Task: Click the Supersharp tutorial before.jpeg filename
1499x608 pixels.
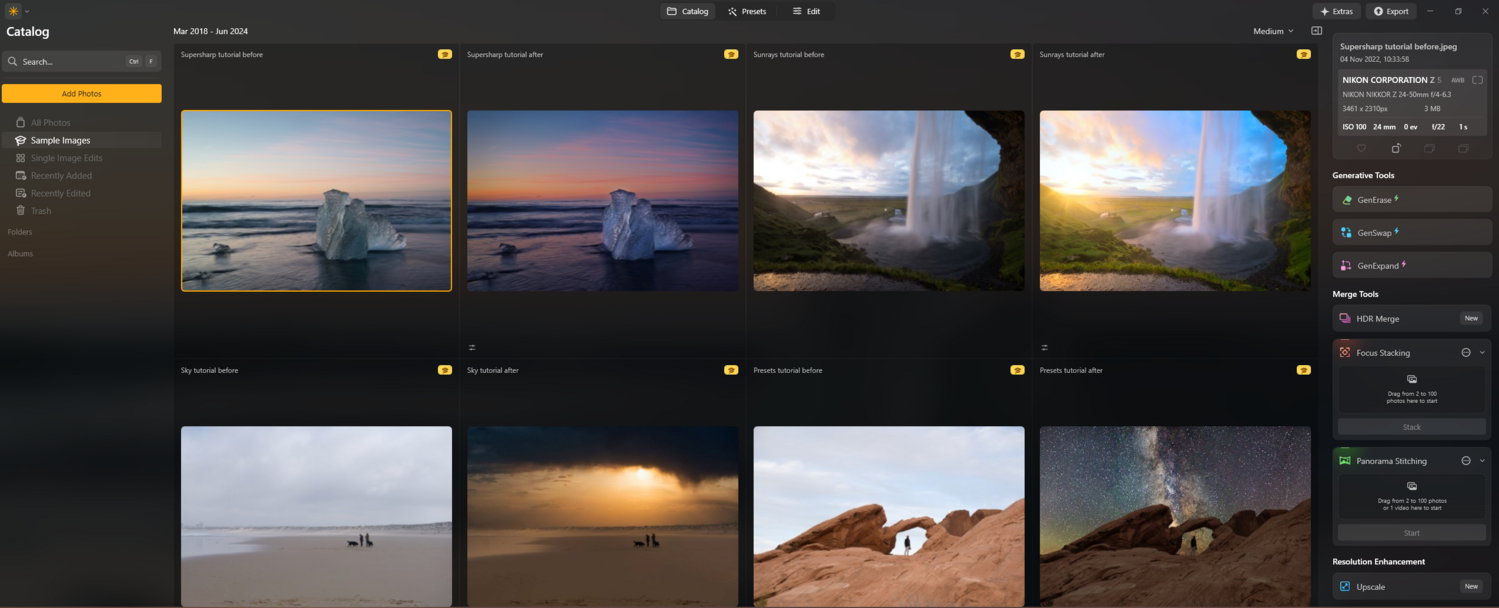Action: 1398,47
